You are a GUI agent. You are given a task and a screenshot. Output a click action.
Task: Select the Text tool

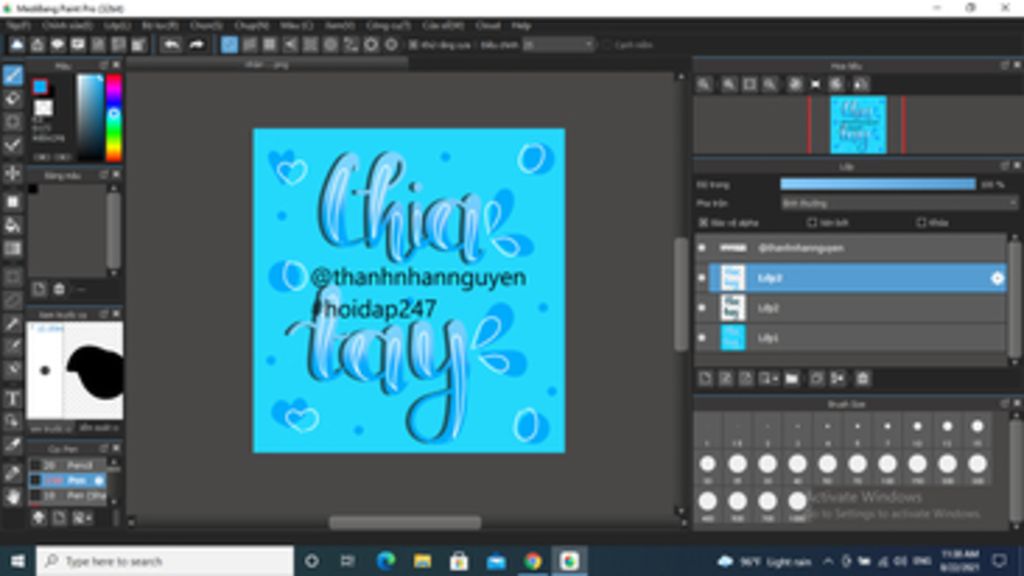pos(12,398)
